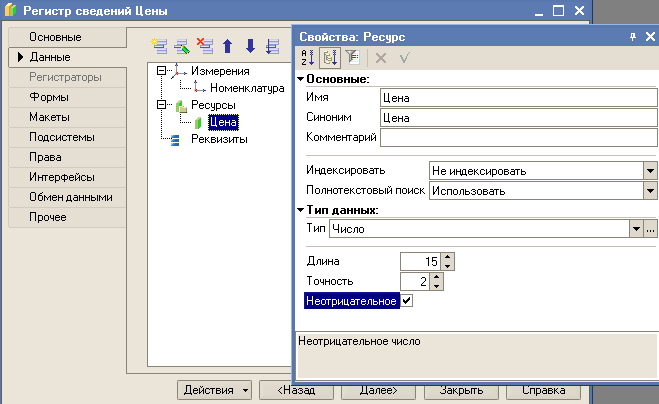
Task: Increase Длина with up spinner
Action: point(448,257)
